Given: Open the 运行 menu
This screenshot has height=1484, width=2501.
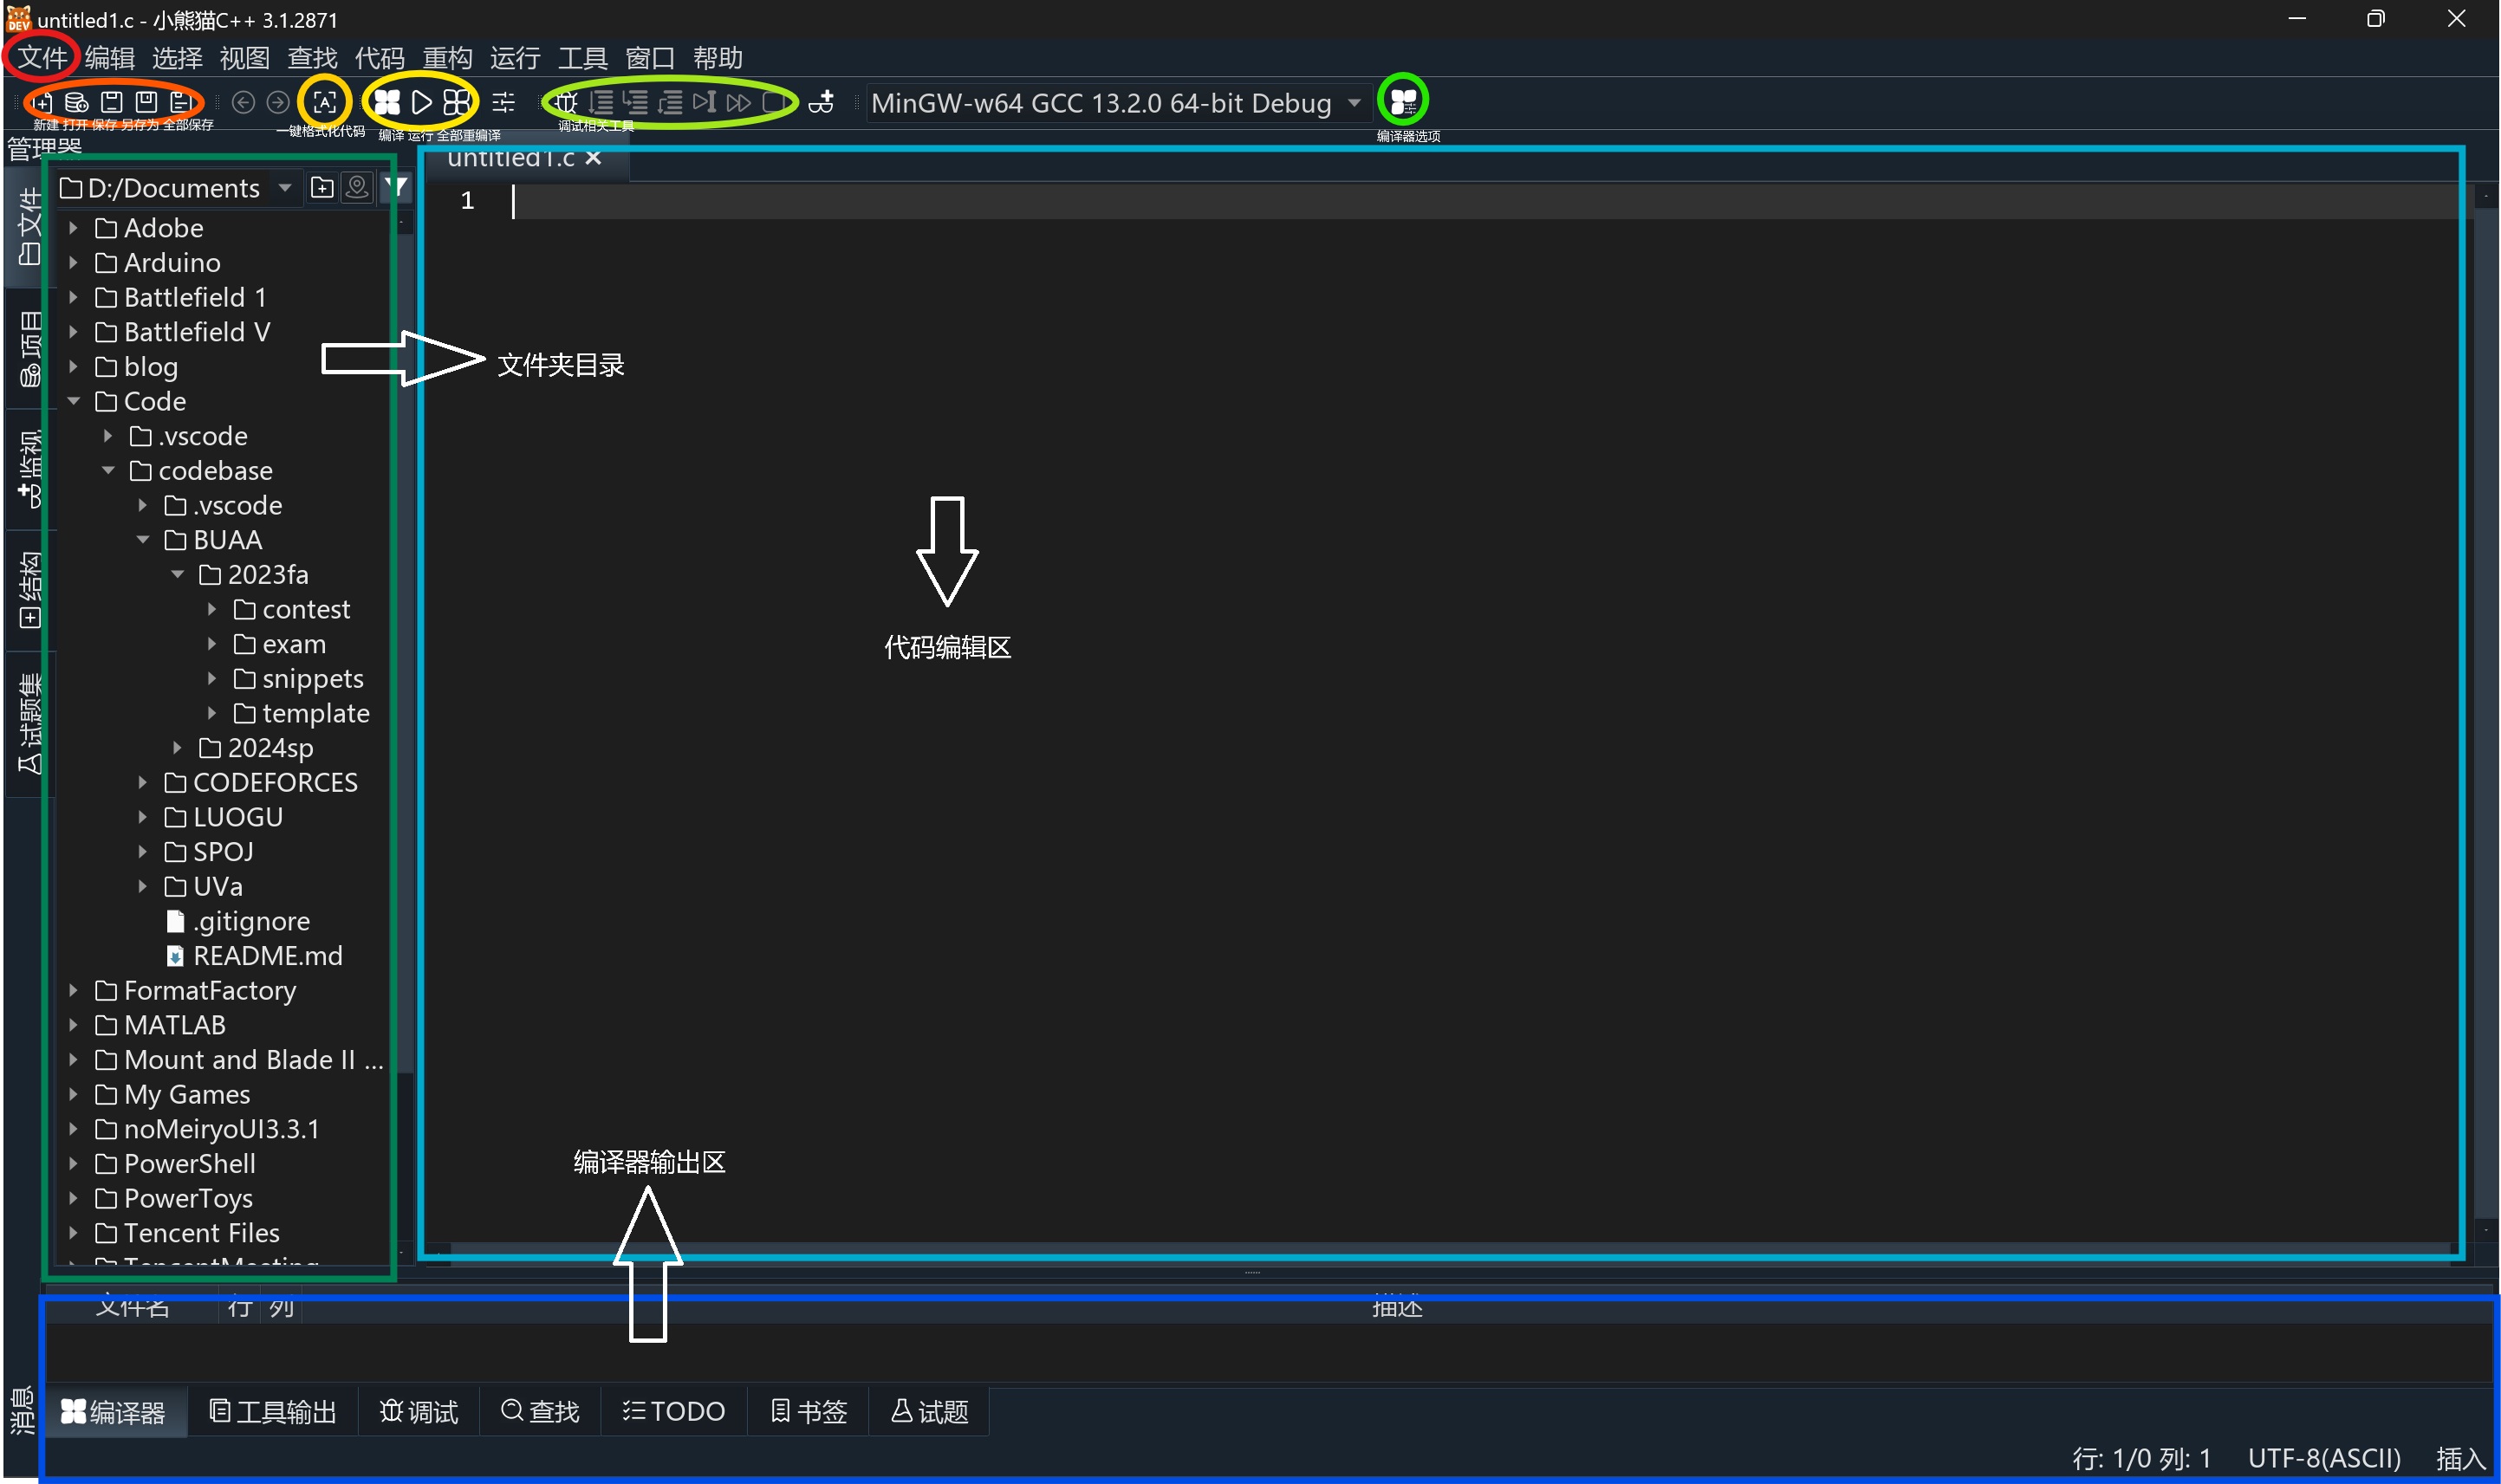Looking at the screenshot, I should 514,56.
